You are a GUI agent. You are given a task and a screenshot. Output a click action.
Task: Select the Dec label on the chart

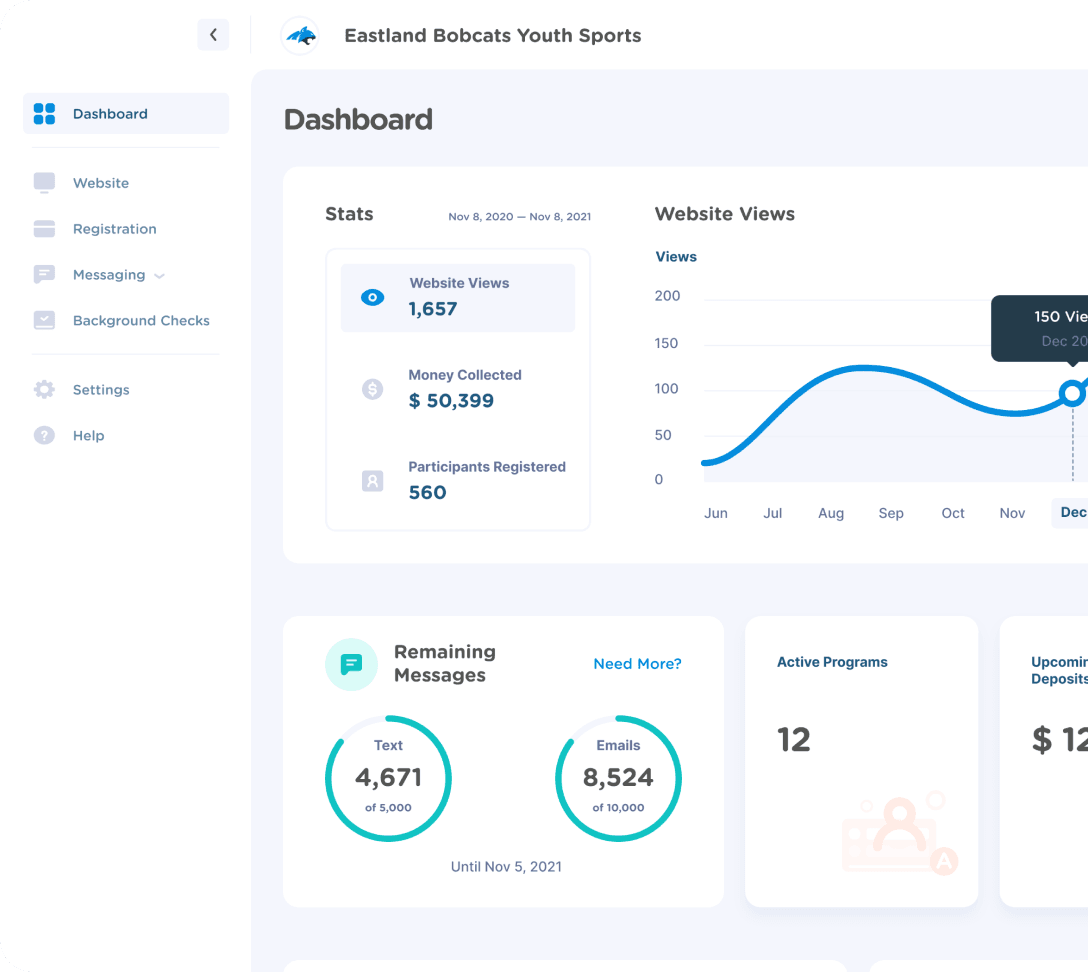click(1072, 512)
